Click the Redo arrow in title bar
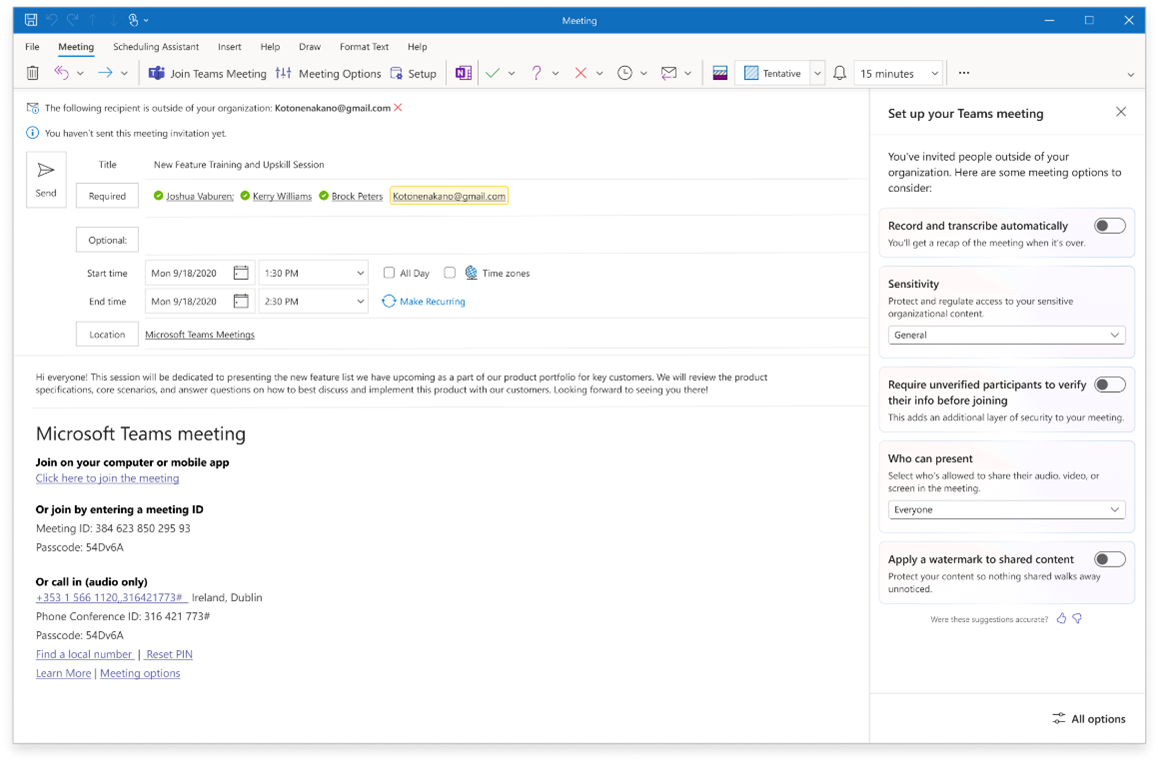1159x763 pixels. [x=72, y=20]
